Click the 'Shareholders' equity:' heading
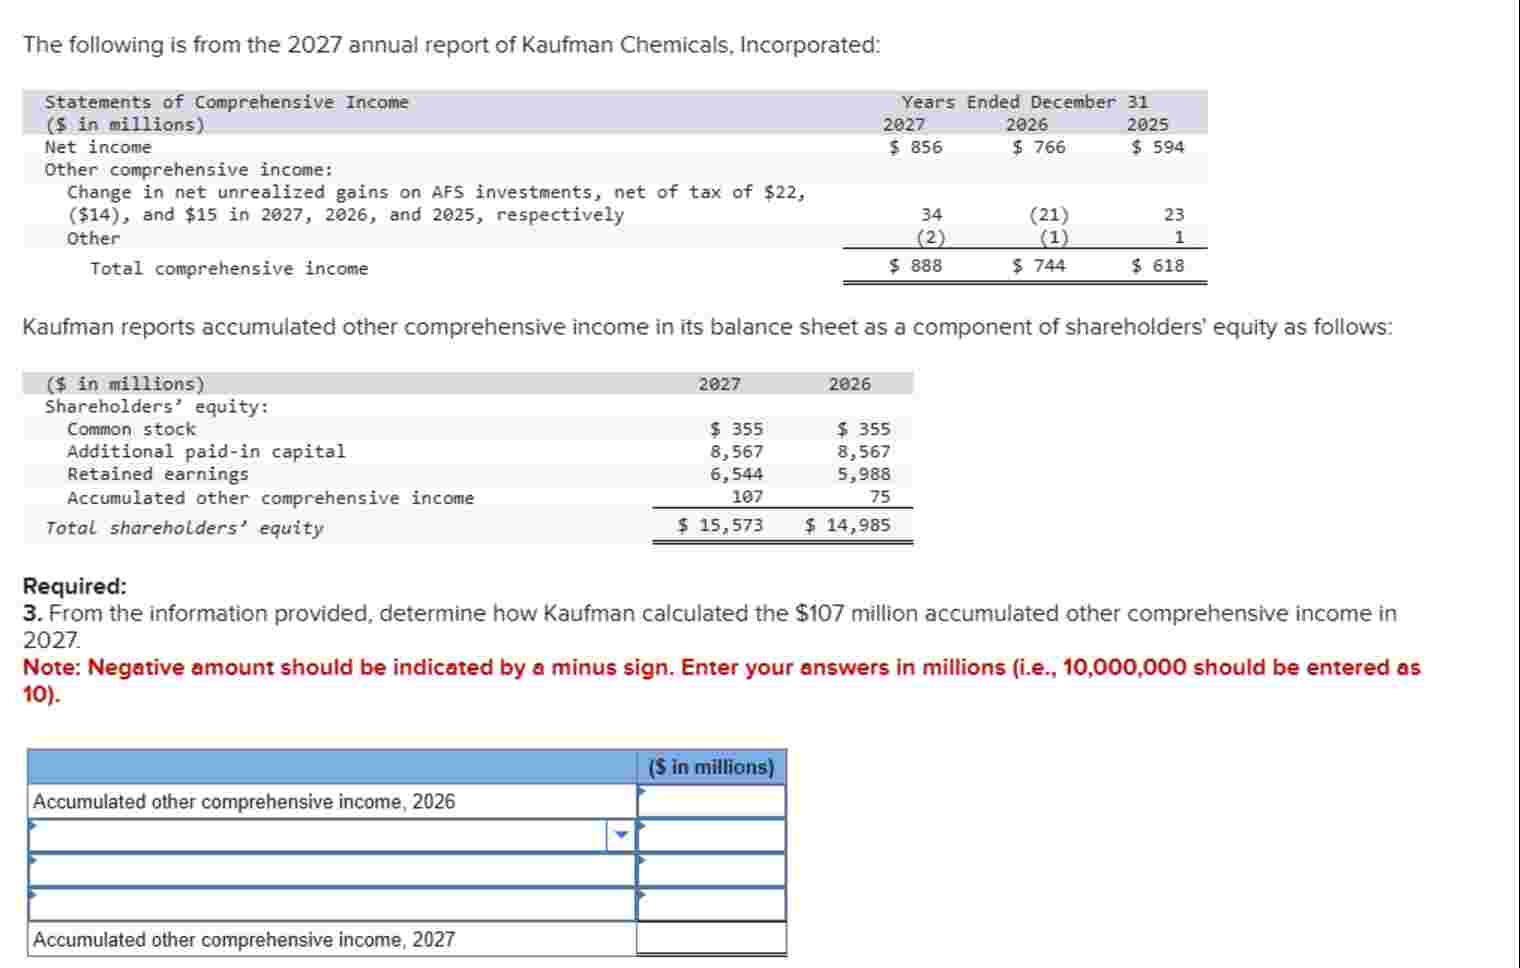1520x968 pixels. click(157, 407)
